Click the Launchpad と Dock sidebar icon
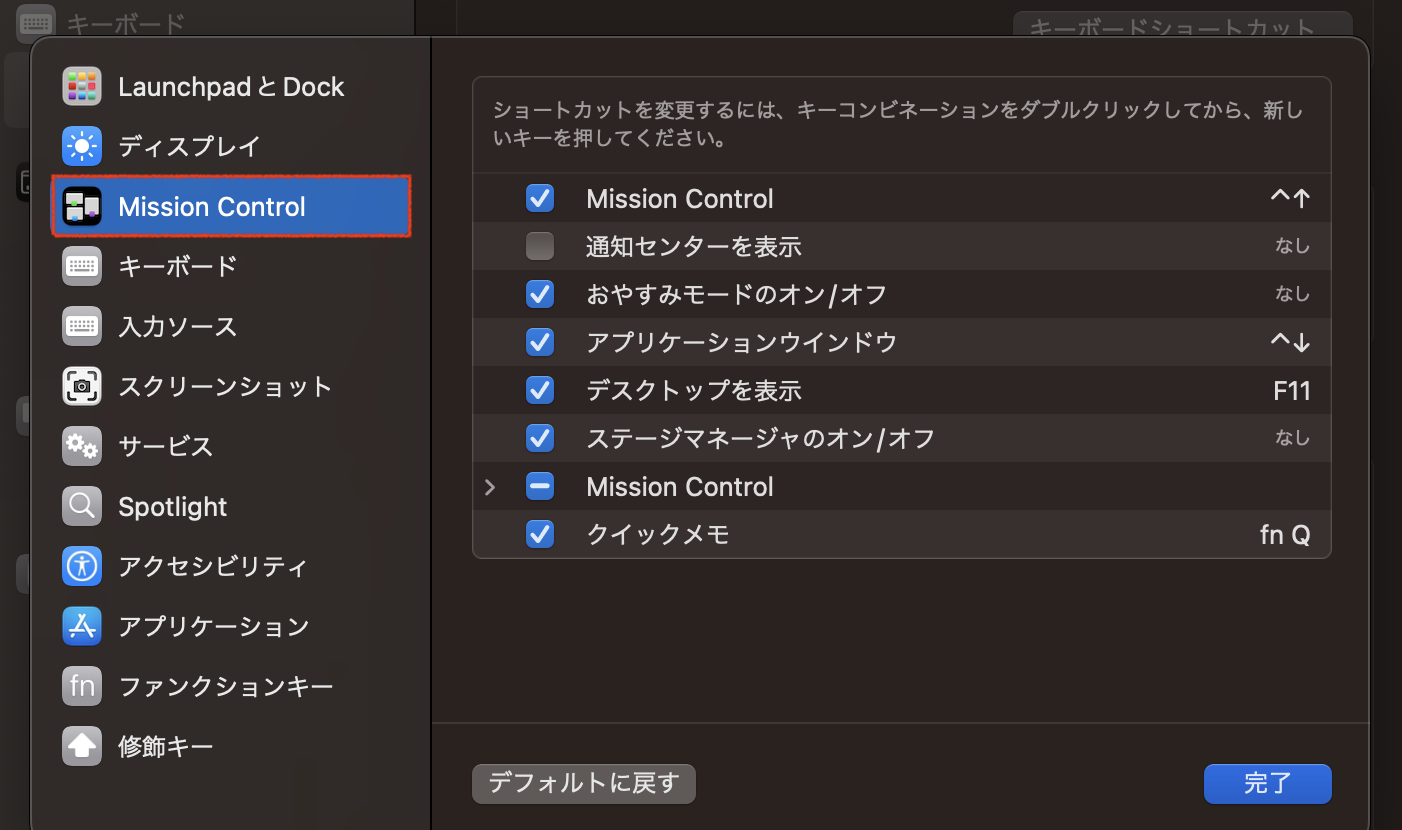 tap(82, 87)
